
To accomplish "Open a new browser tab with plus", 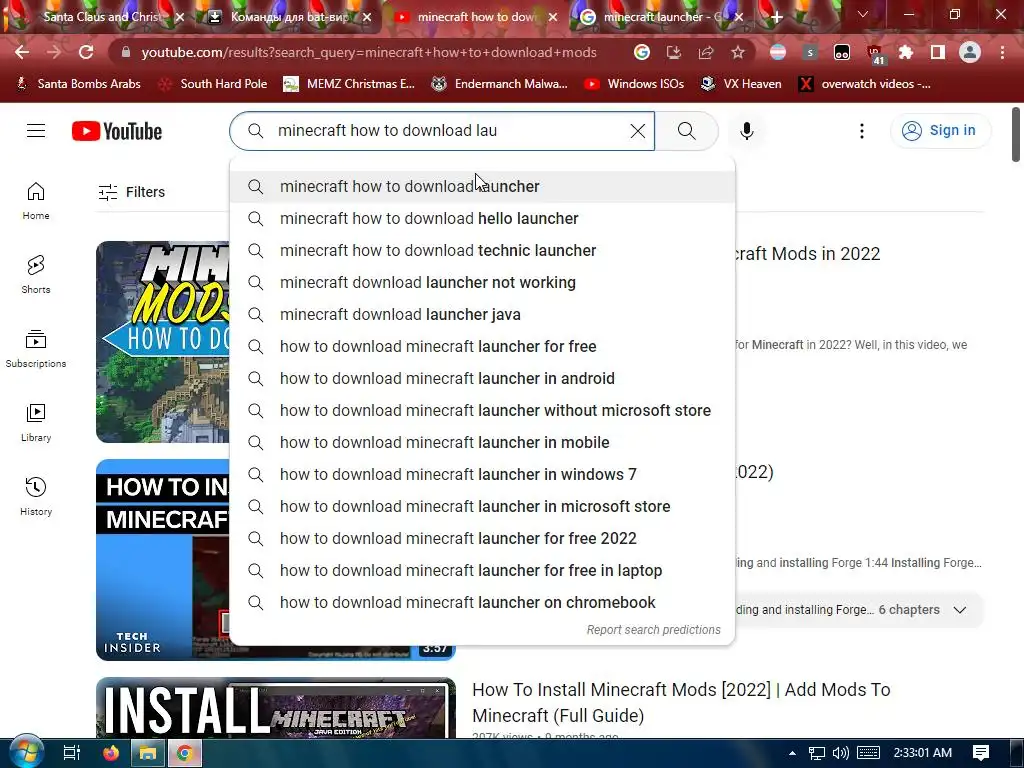I will click(x=776, y=17).
